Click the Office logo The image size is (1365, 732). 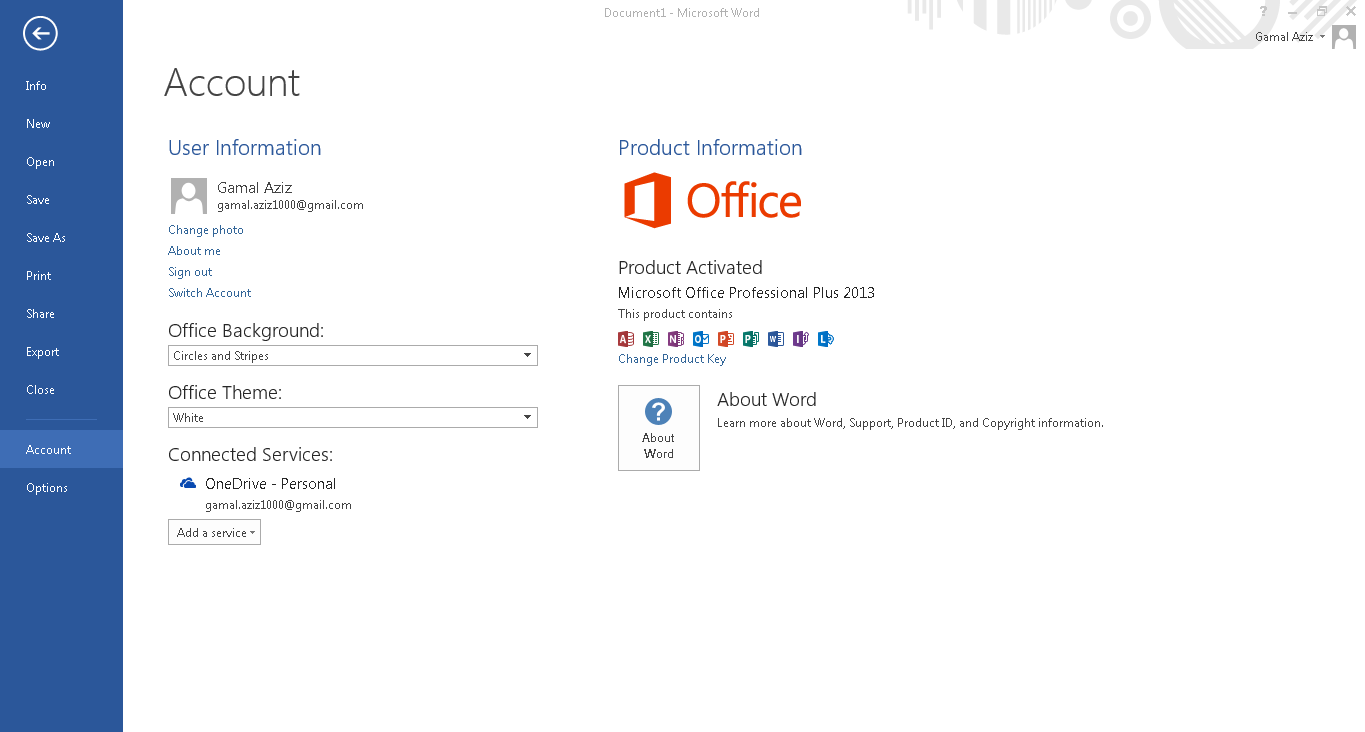(713, 200)
